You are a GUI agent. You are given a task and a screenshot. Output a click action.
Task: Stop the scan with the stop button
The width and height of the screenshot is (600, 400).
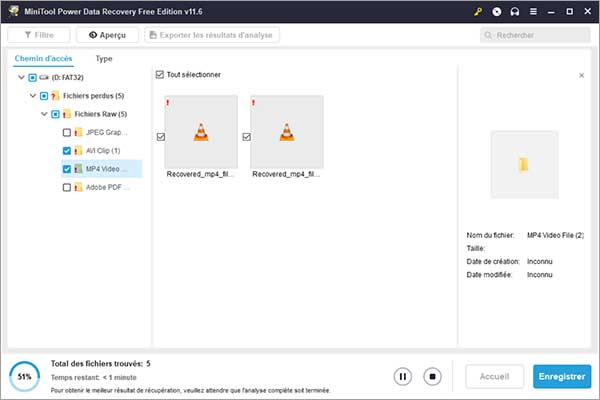[432, 377]
